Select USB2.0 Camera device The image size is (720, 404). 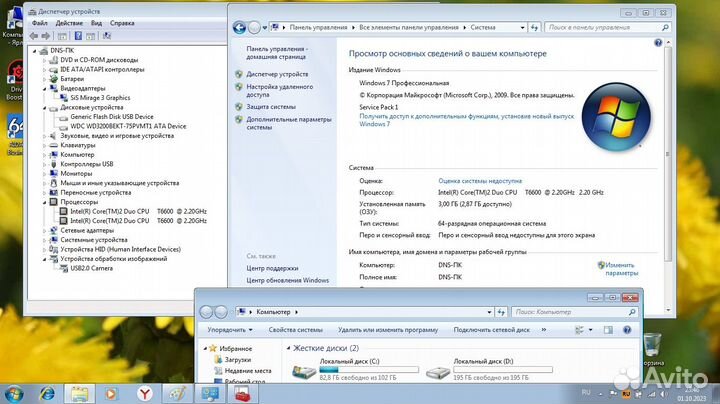pyautogui.click(x=91, y=268)
